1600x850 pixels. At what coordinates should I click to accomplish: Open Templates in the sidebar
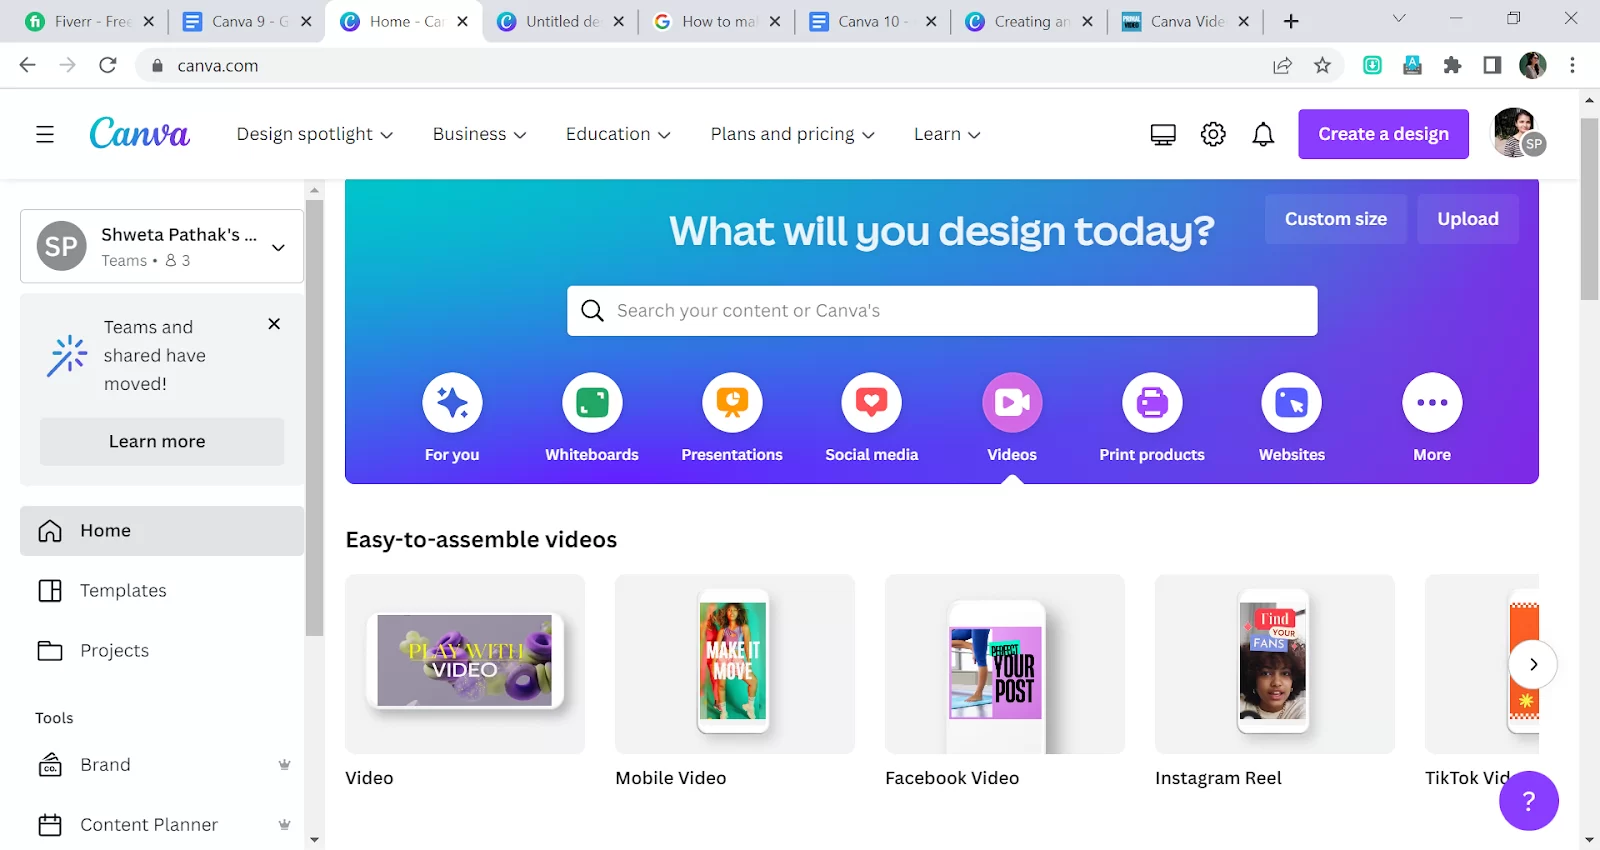tap(162, 591)
